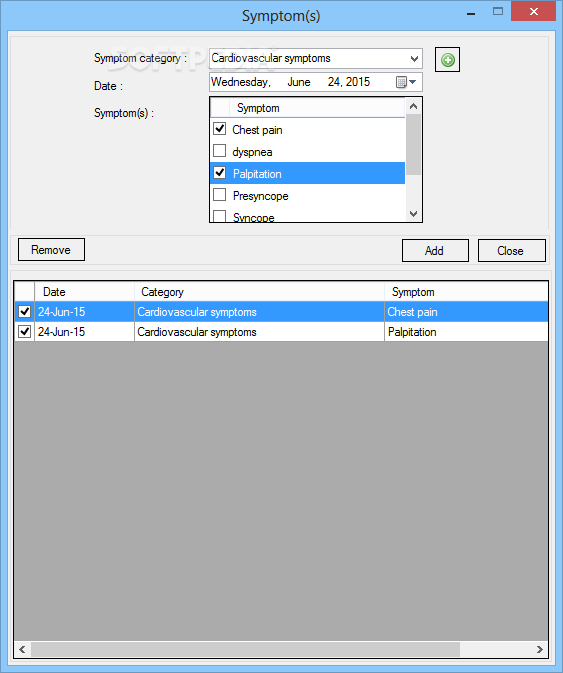Screen dimensions: 563x673
Task: Check the Presyncope checkbox
Action: tap(220, 194)
